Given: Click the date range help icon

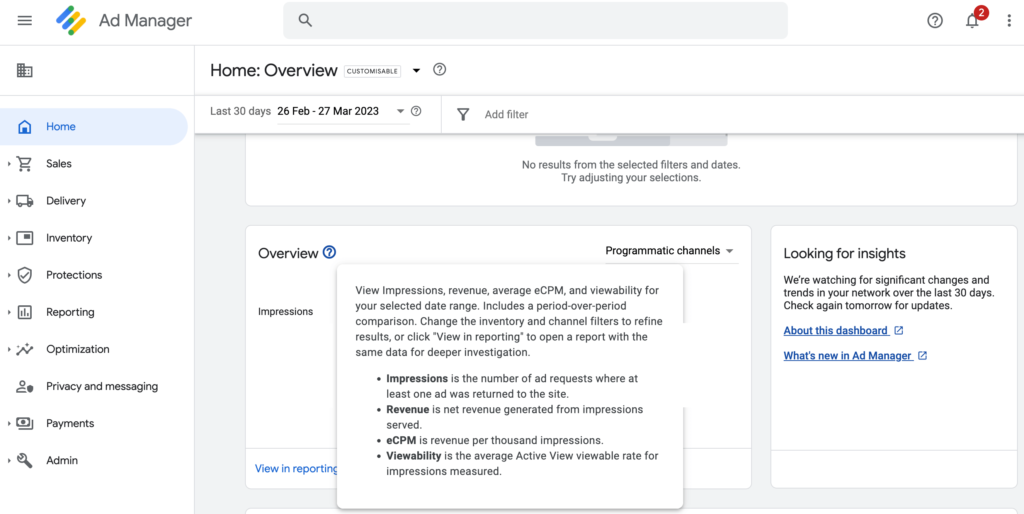Looking at the screenshot, I should [416, 111].
